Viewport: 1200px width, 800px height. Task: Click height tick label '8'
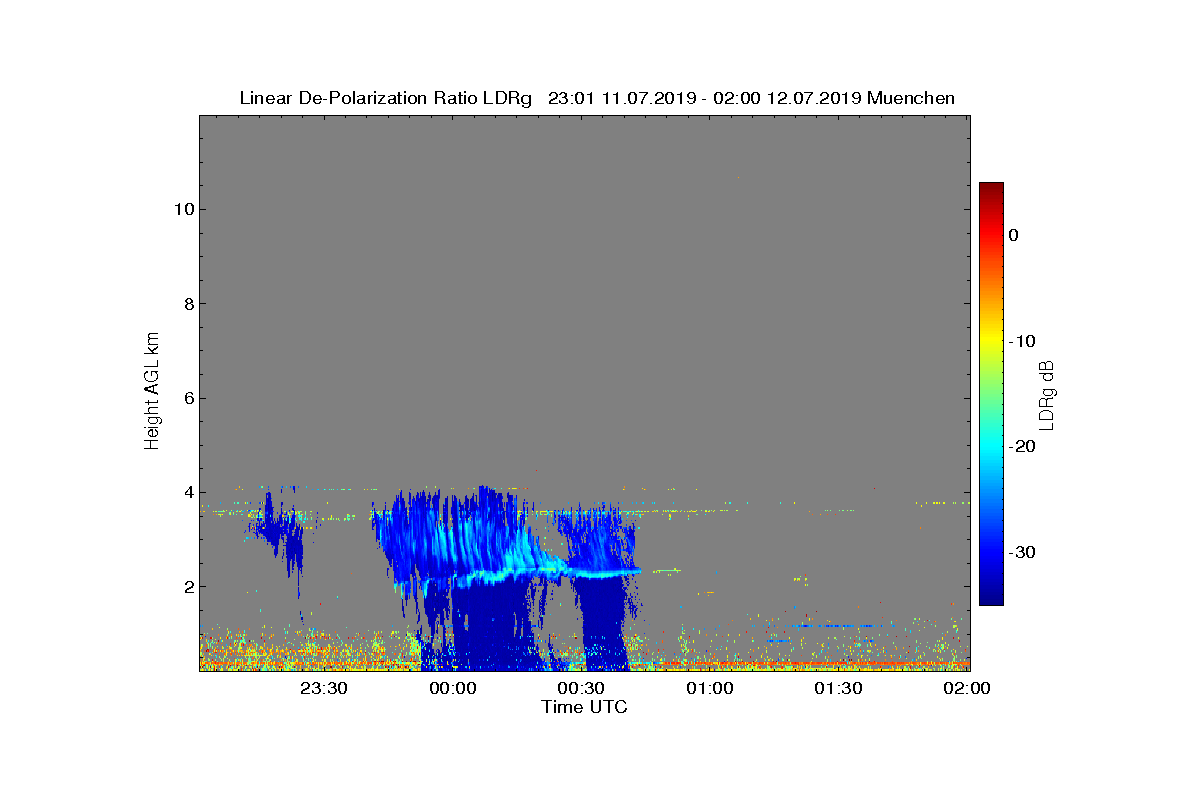click(187, 304)
